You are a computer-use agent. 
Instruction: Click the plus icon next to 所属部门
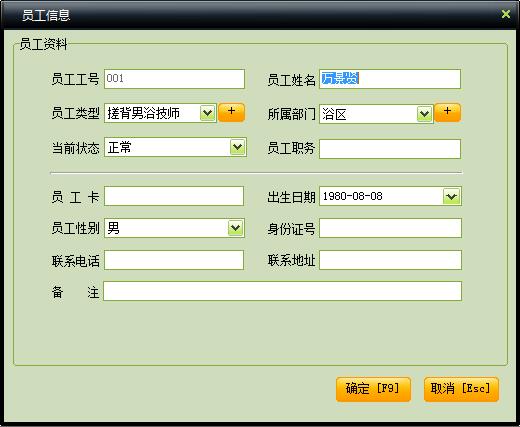tap(447, 112)
